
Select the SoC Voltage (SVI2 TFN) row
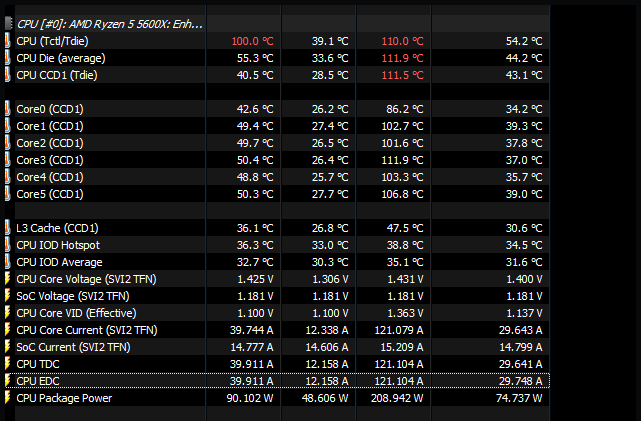pos(277,296)
